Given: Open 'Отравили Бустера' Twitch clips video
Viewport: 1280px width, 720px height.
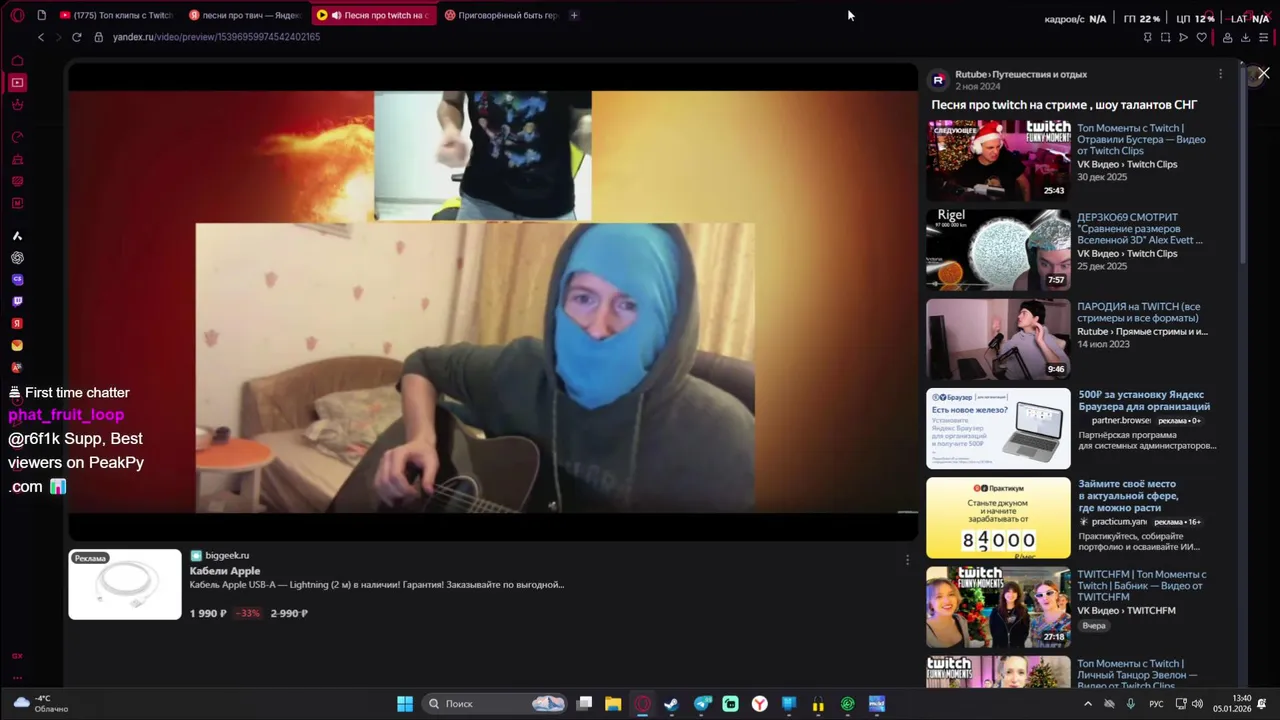Looking at the screenshot, I should [1141, 140].
